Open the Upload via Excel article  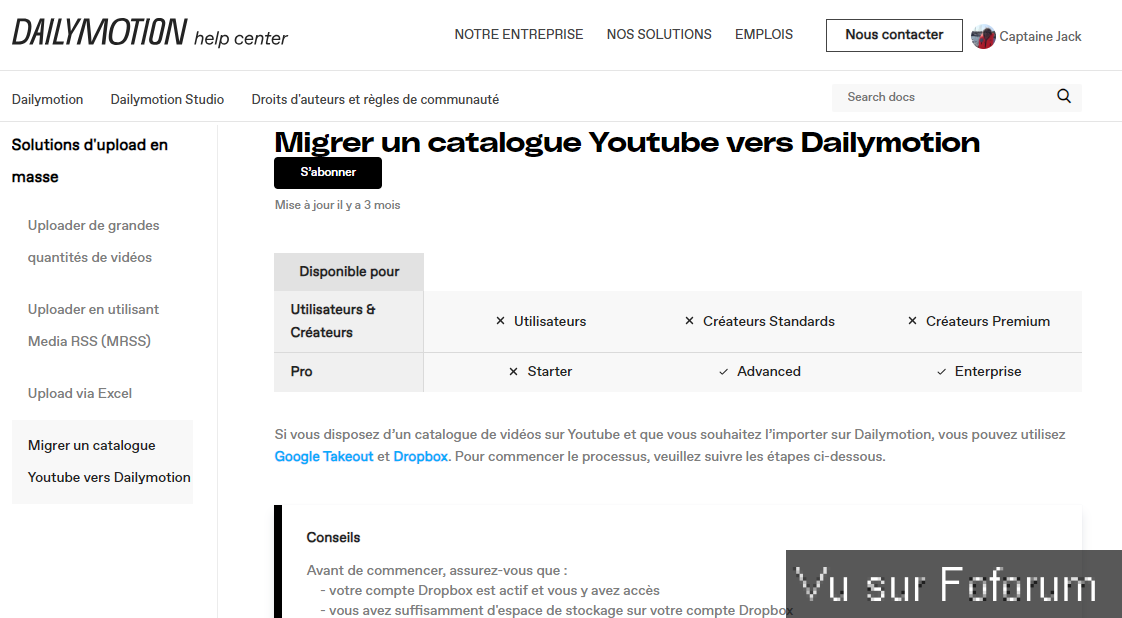(x=79, y=393)
